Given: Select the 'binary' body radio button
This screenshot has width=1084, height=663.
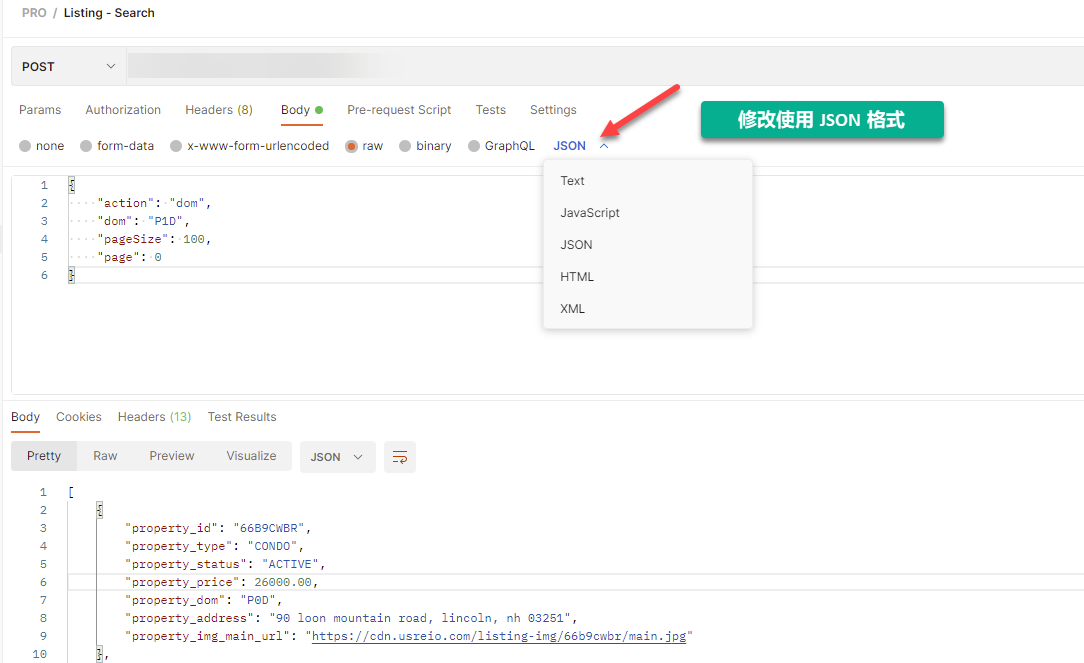Looking at the screenshot, I should [x=405, y=146].
